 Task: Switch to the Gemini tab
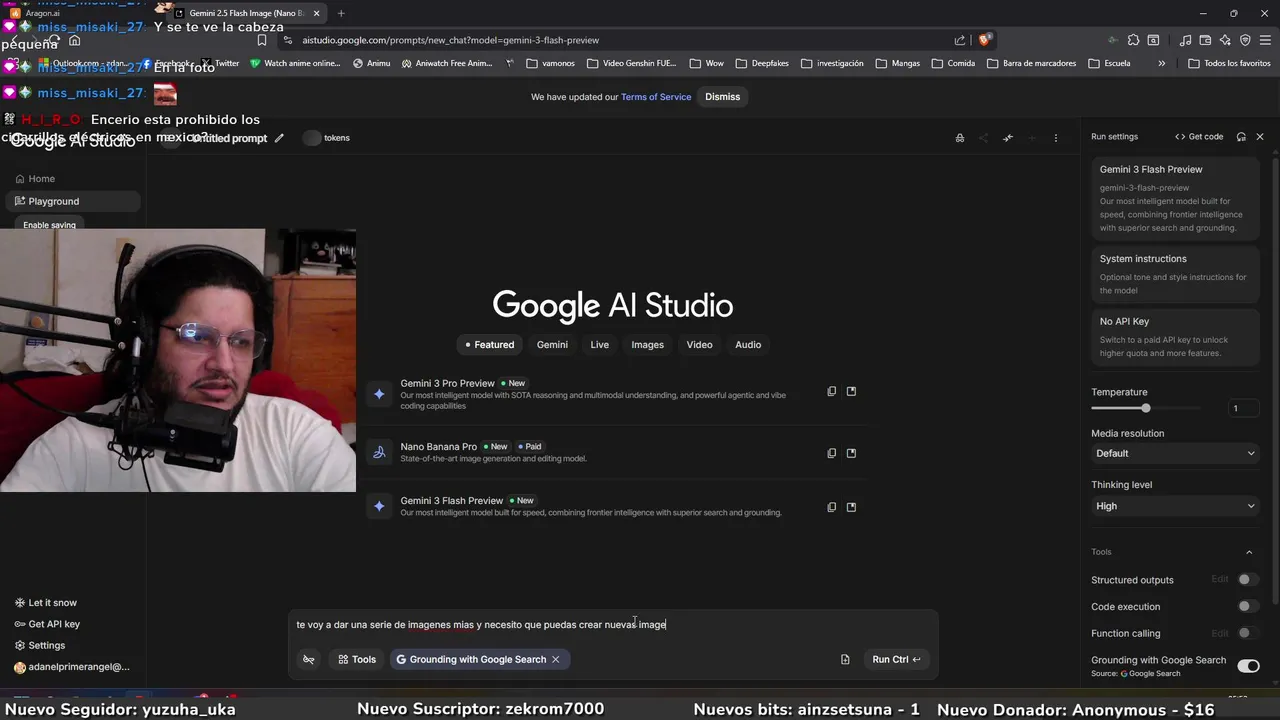[x=552, y=345]
